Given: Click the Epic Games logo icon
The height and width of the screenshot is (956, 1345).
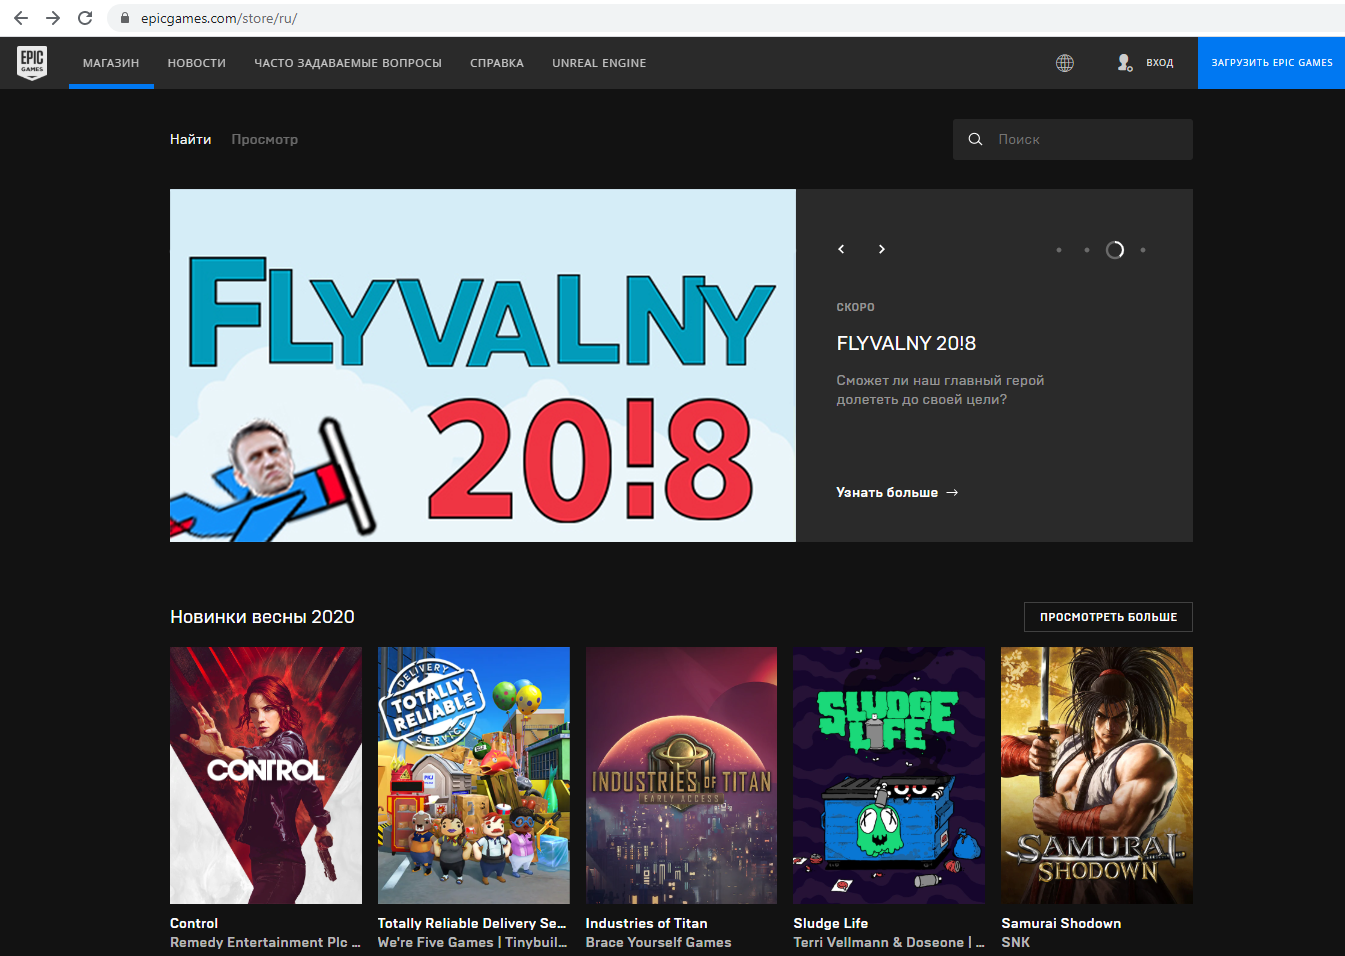Looking at the screenshot, I should (32, 62).
